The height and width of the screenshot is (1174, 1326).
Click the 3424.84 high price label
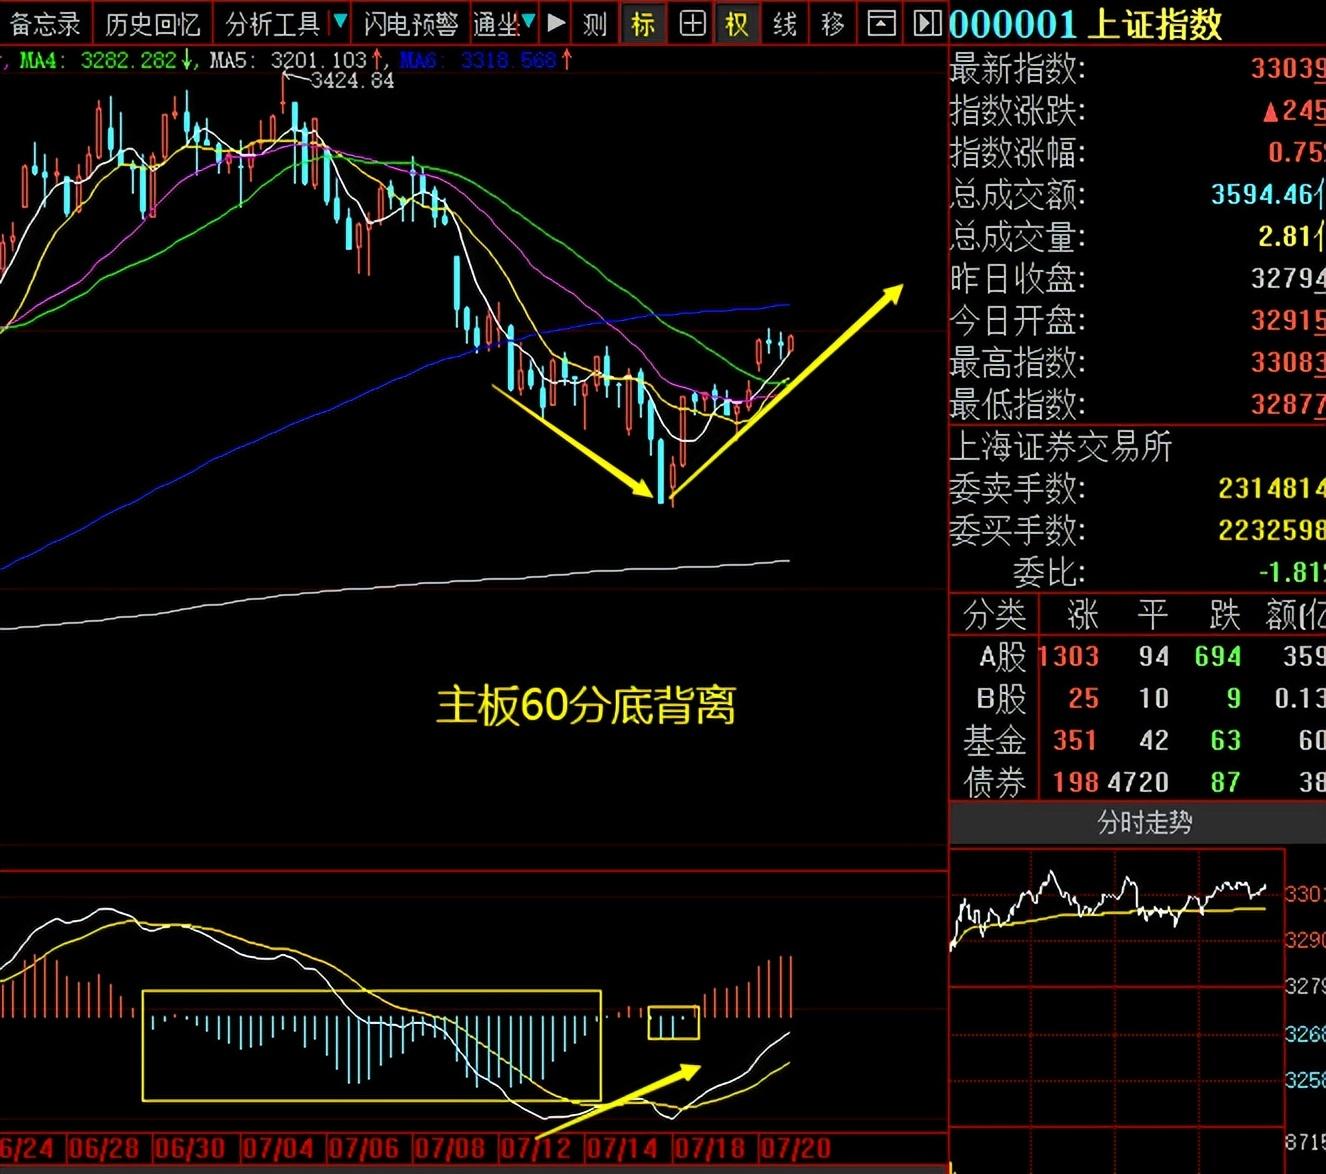(352, 81)
